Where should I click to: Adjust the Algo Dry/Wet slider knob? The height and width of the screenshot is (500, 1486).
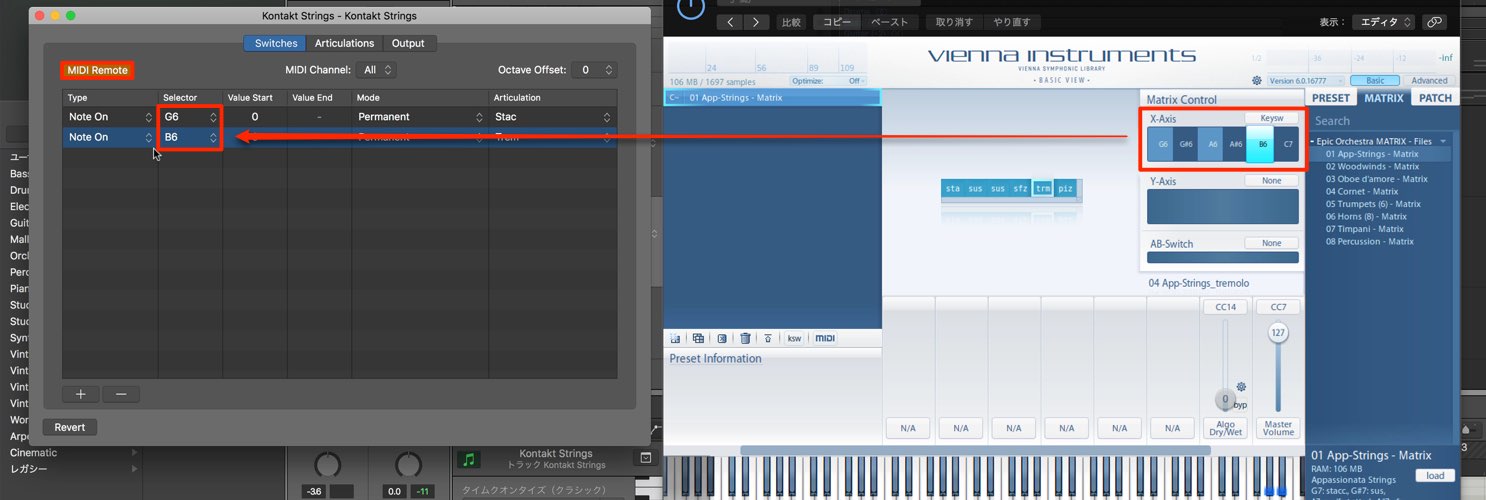[x=1224, y=399]
